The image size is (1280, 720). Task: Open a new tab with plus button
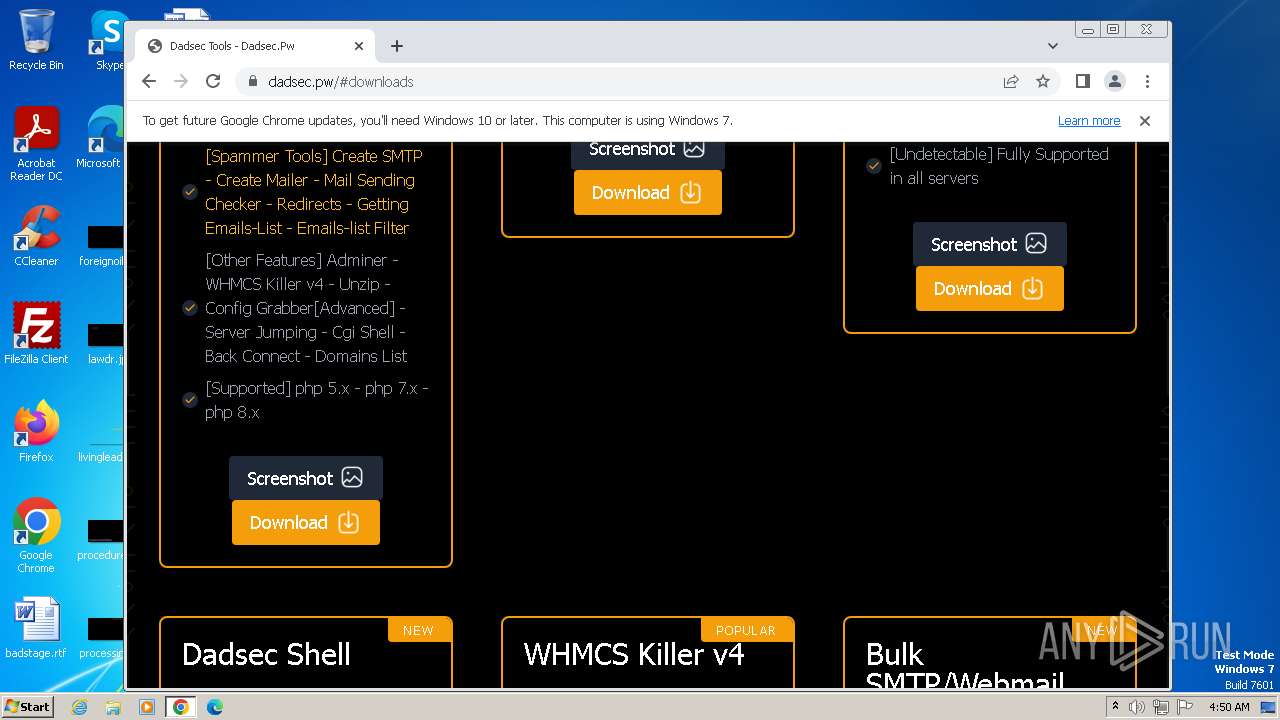click(x=397, y=46)
